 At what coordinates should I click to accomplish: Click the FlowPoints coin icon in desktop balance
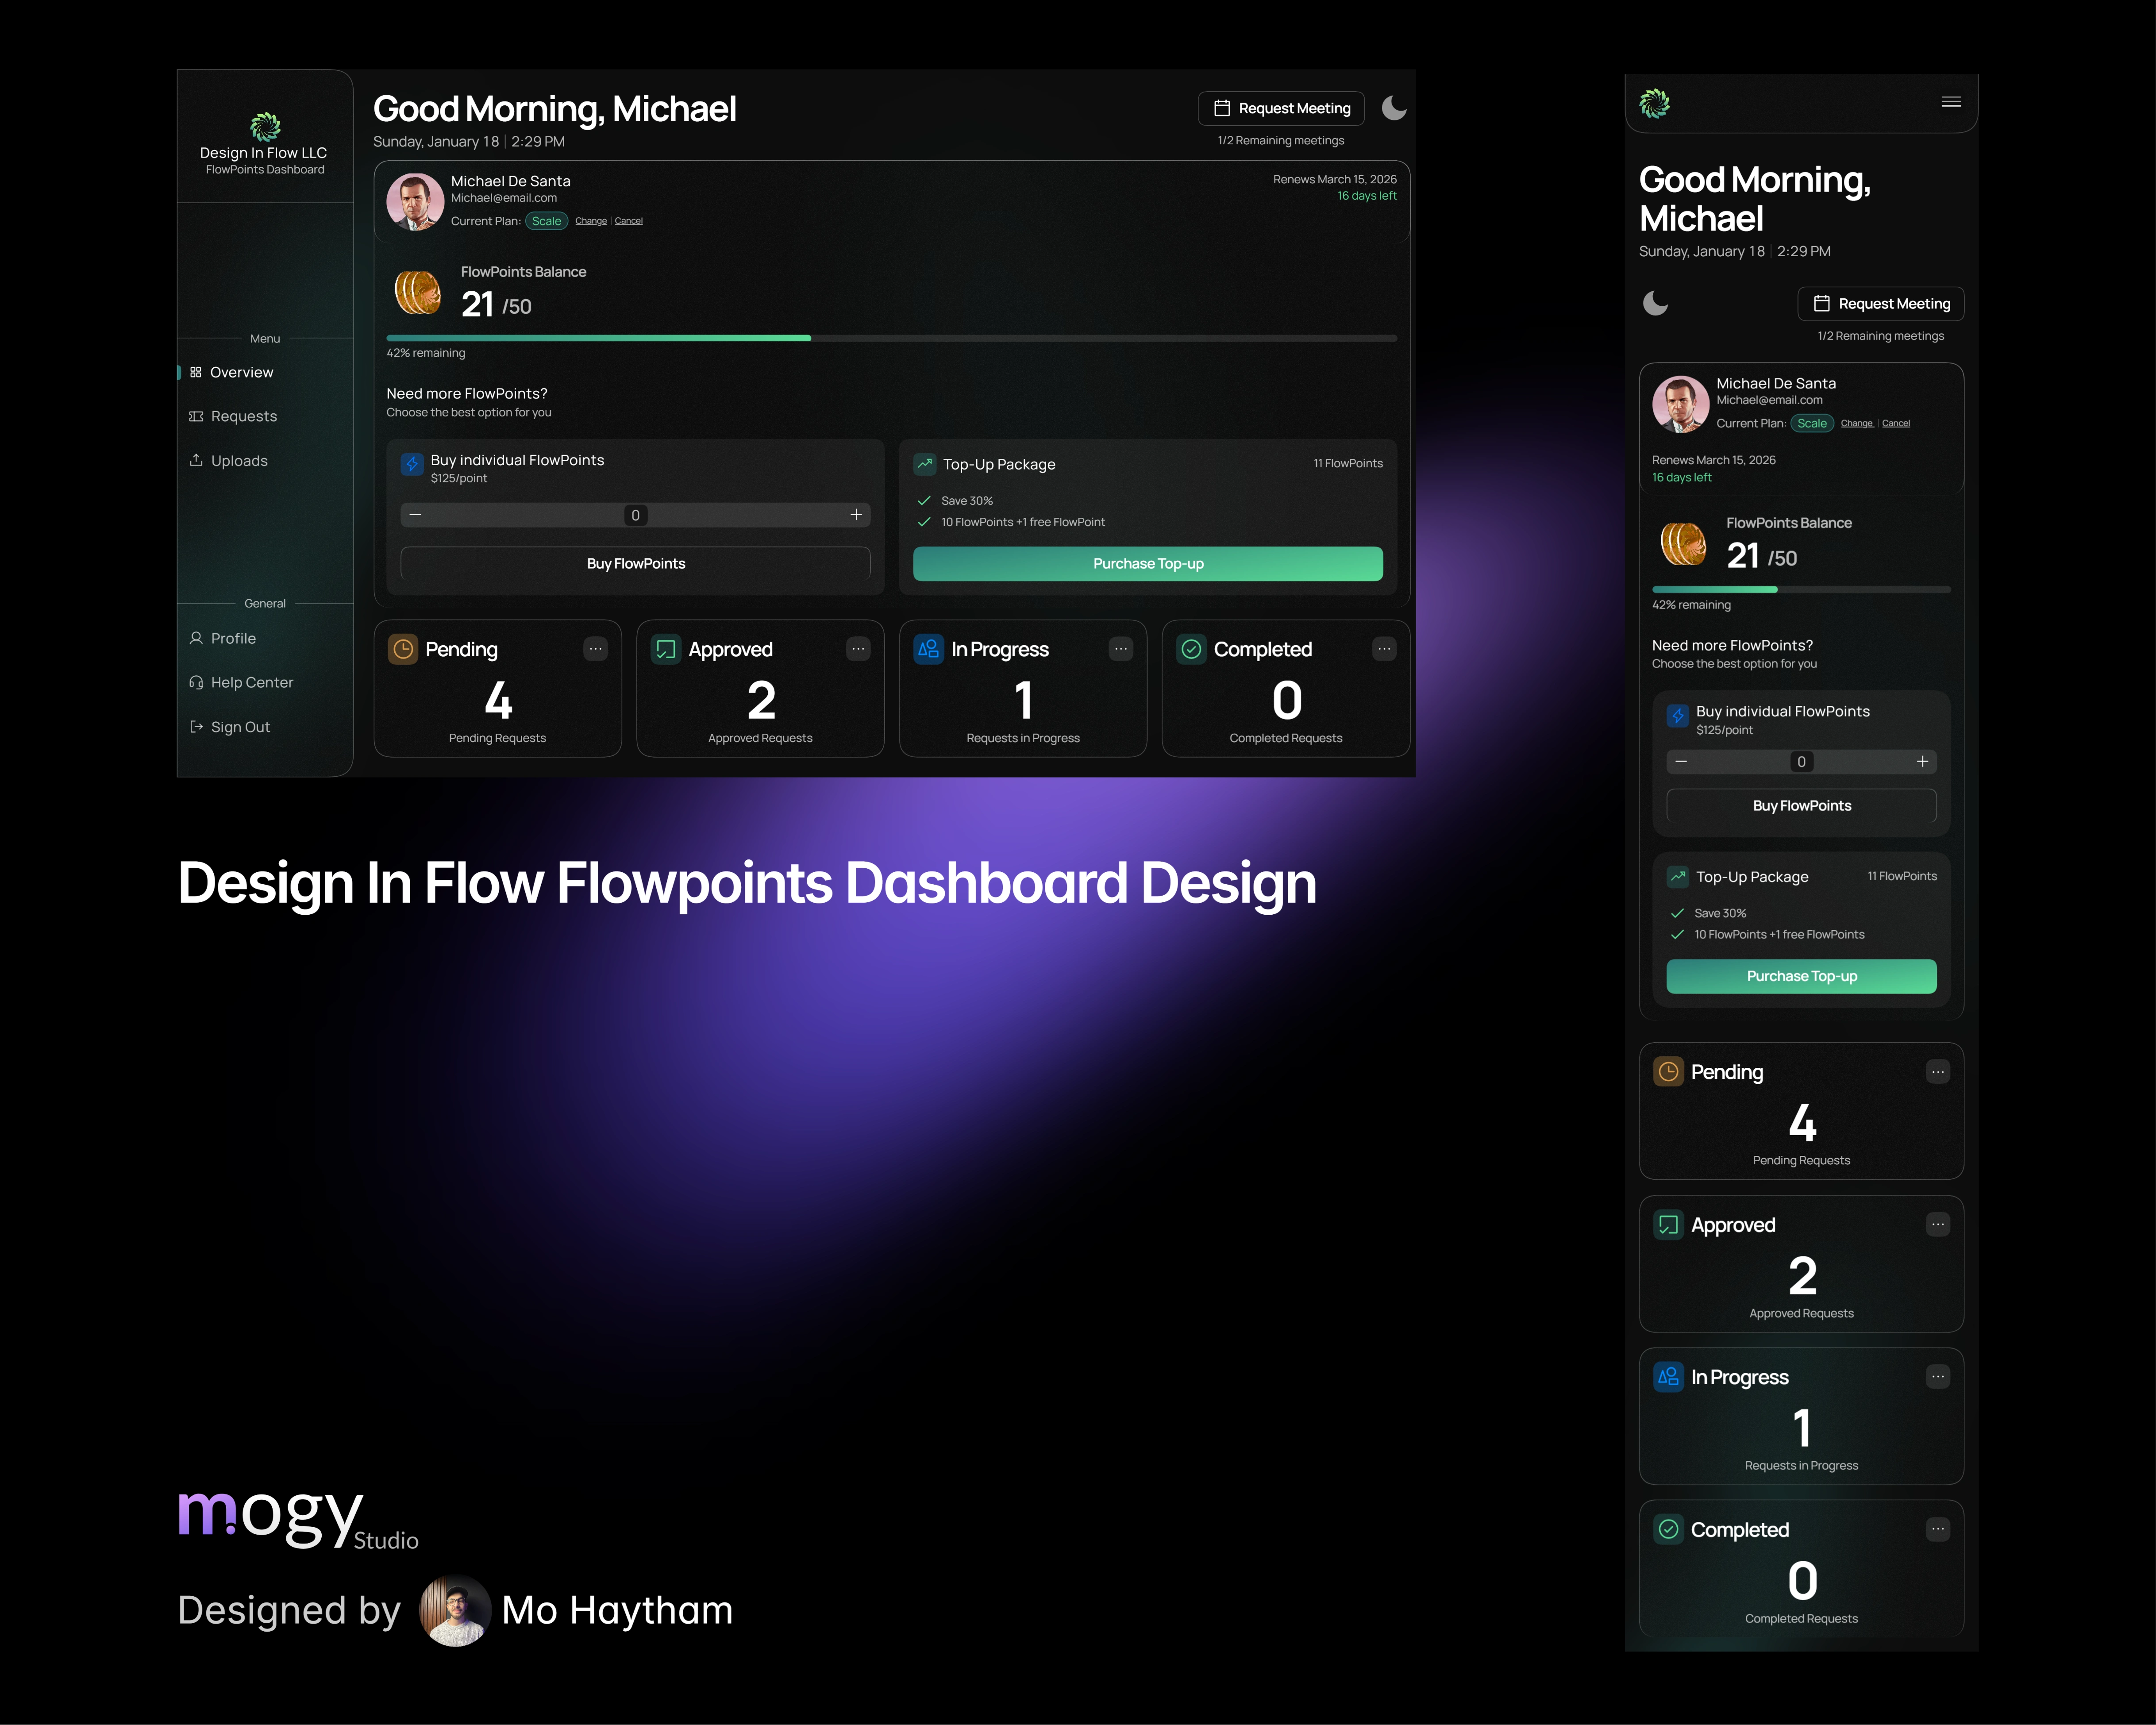tap(417, 292)
